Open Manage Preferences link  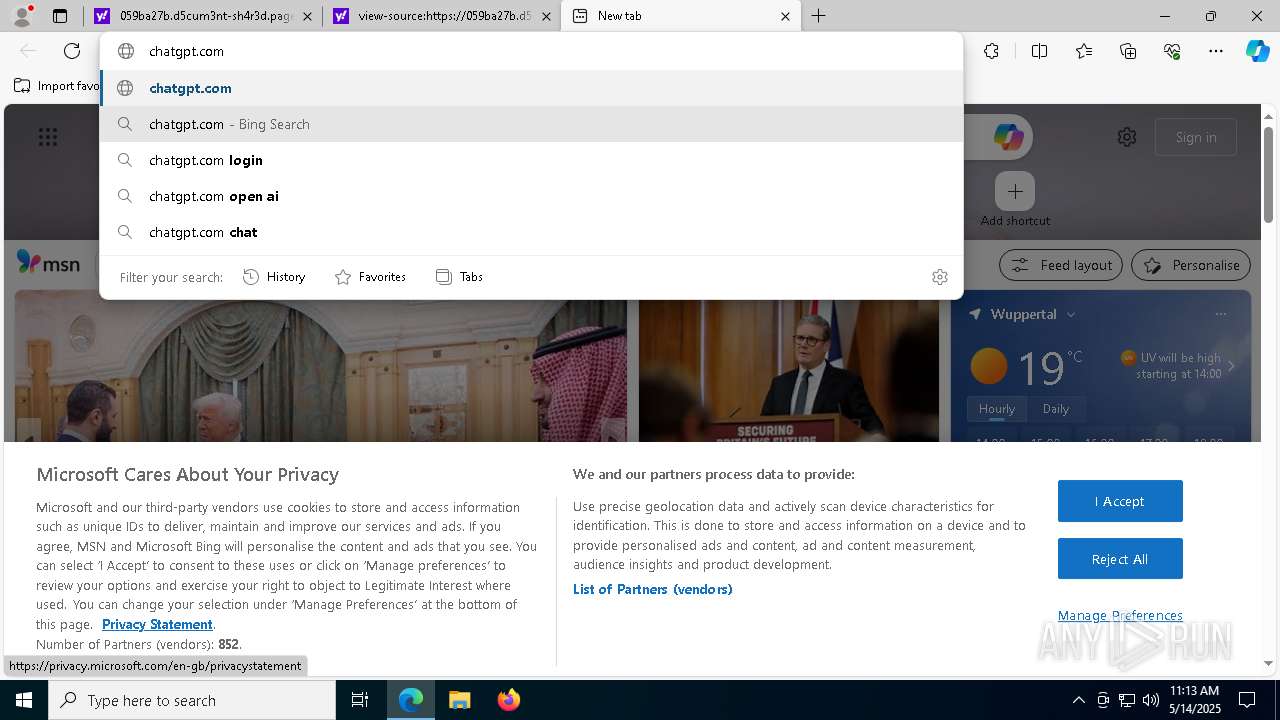click(1120, 615)
